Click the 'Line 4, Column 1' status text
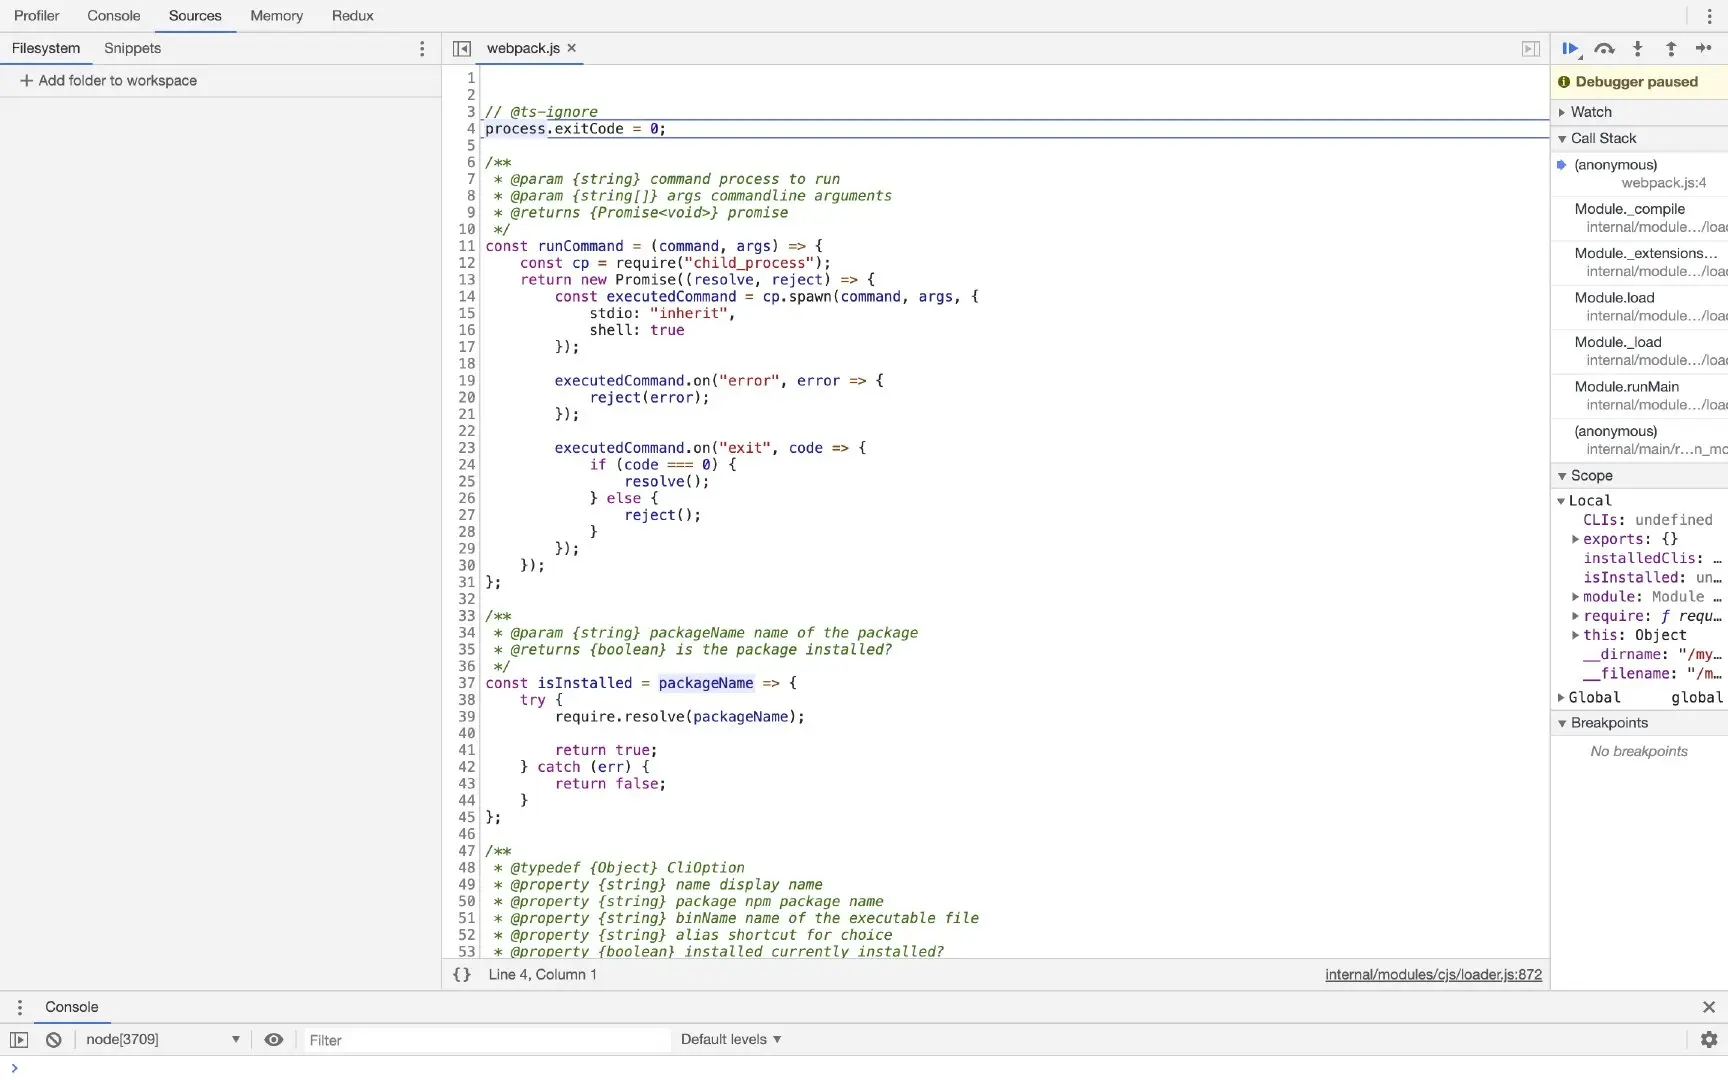Viewport: 1728px width, 1080px height. (x=542, y=975)
